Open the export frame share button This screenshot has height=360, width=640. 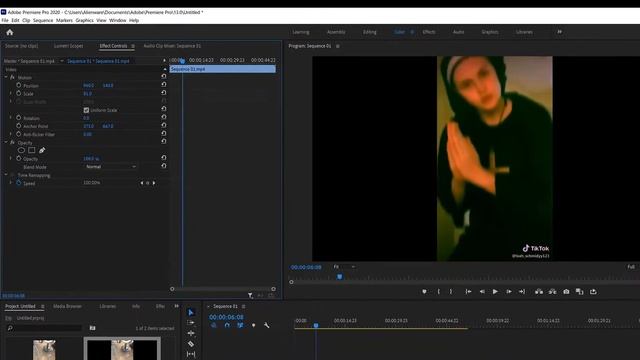[593, 291]
